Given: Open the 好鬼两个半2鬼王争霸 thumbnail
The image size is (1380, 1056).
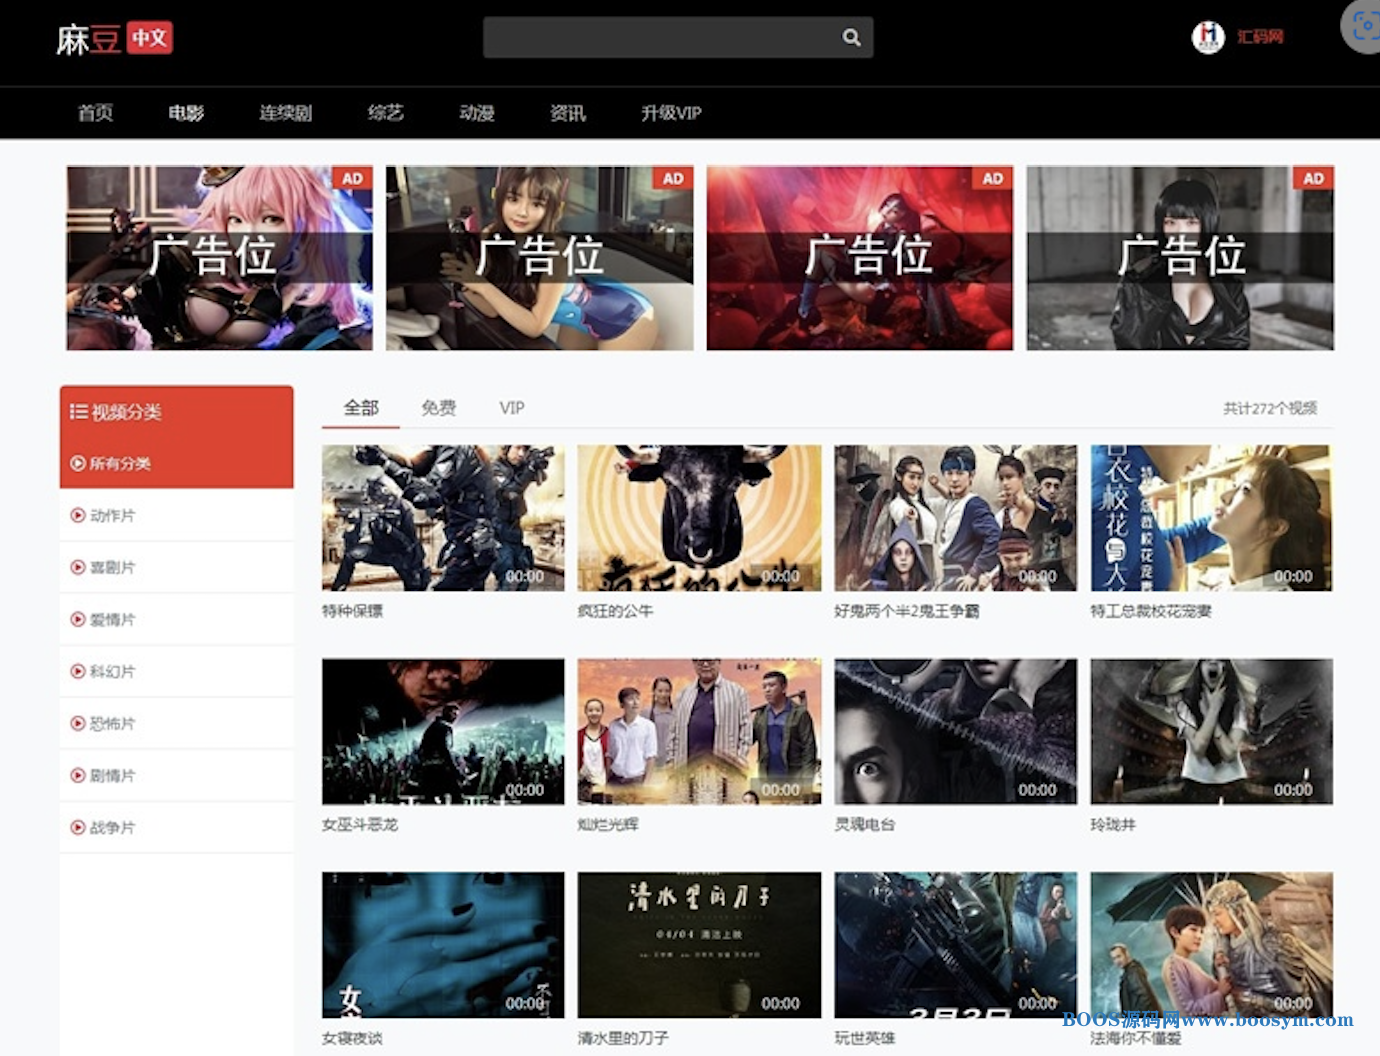Looking at the screenshot, I should [x=956, y=518].
